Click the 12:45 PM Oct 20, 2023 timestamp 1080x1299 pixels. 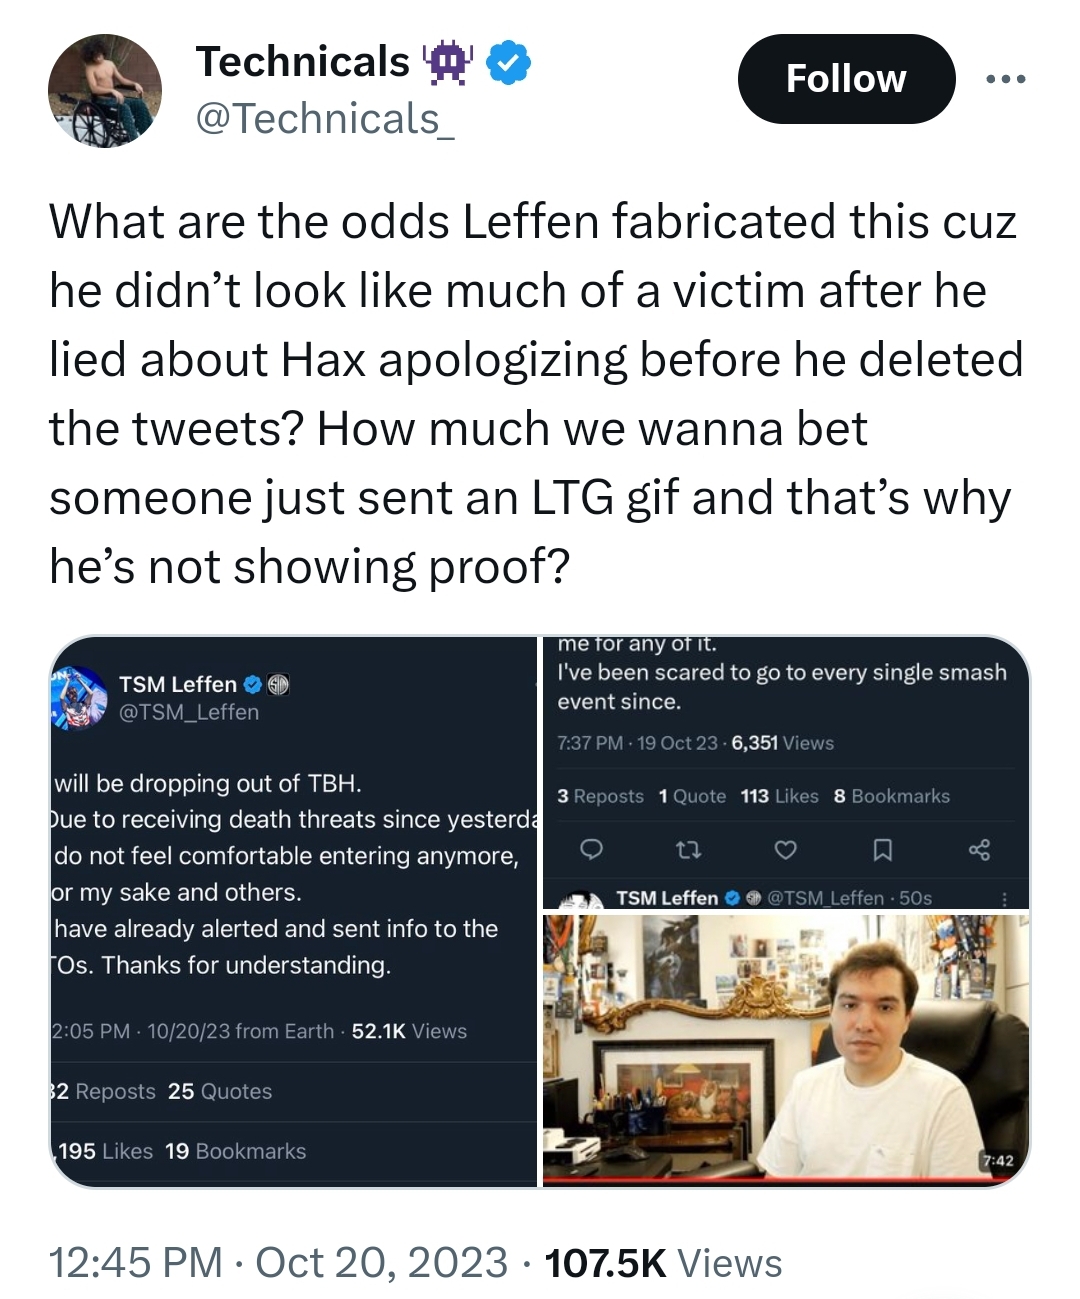(278, 1263)
